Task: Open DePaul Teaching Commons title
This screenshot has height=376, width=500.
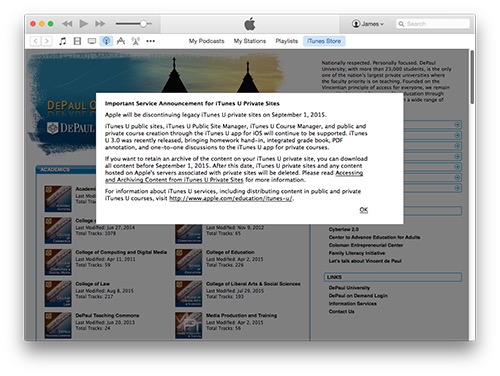Action: [107, 315]
